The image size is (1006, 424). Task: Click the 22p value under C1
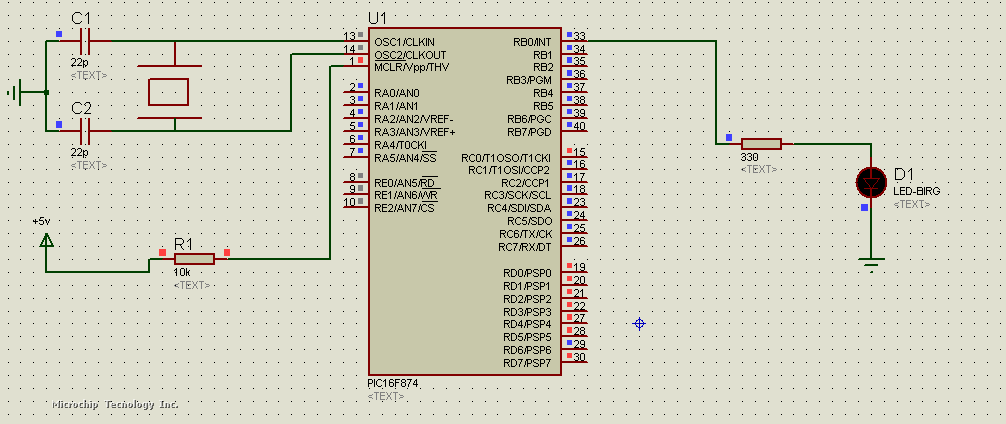[79, 63]
